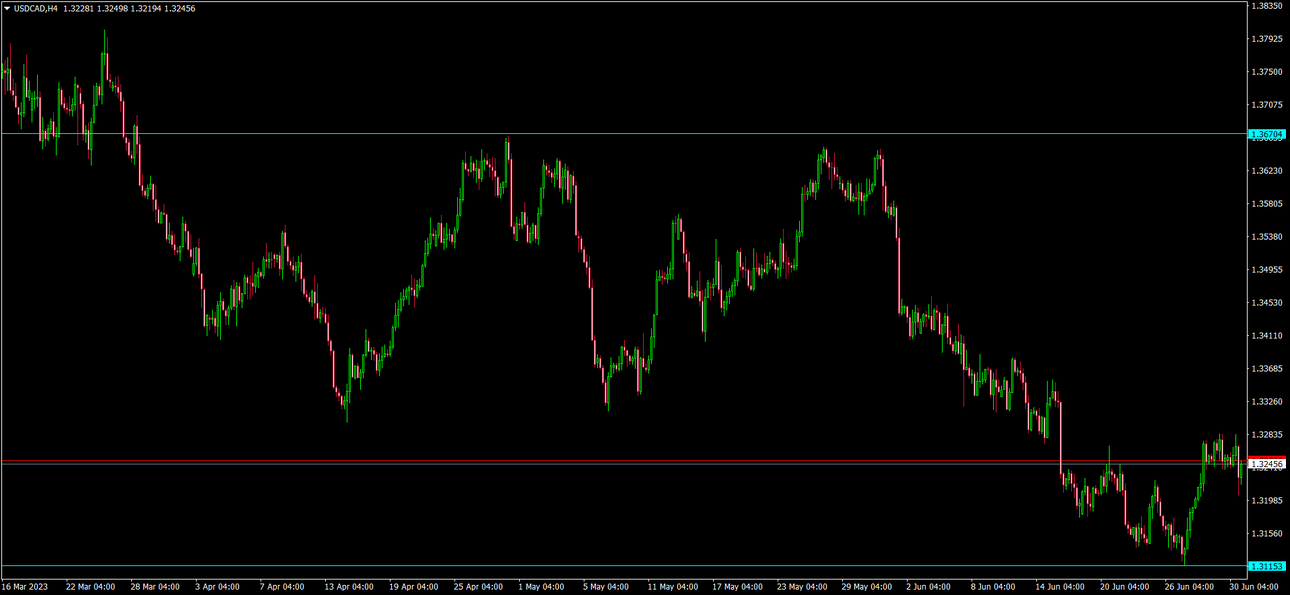1290x595 pixels.
Task: Click the 14 Jun 04:00 time label
Action: [x=1059, y=587]
